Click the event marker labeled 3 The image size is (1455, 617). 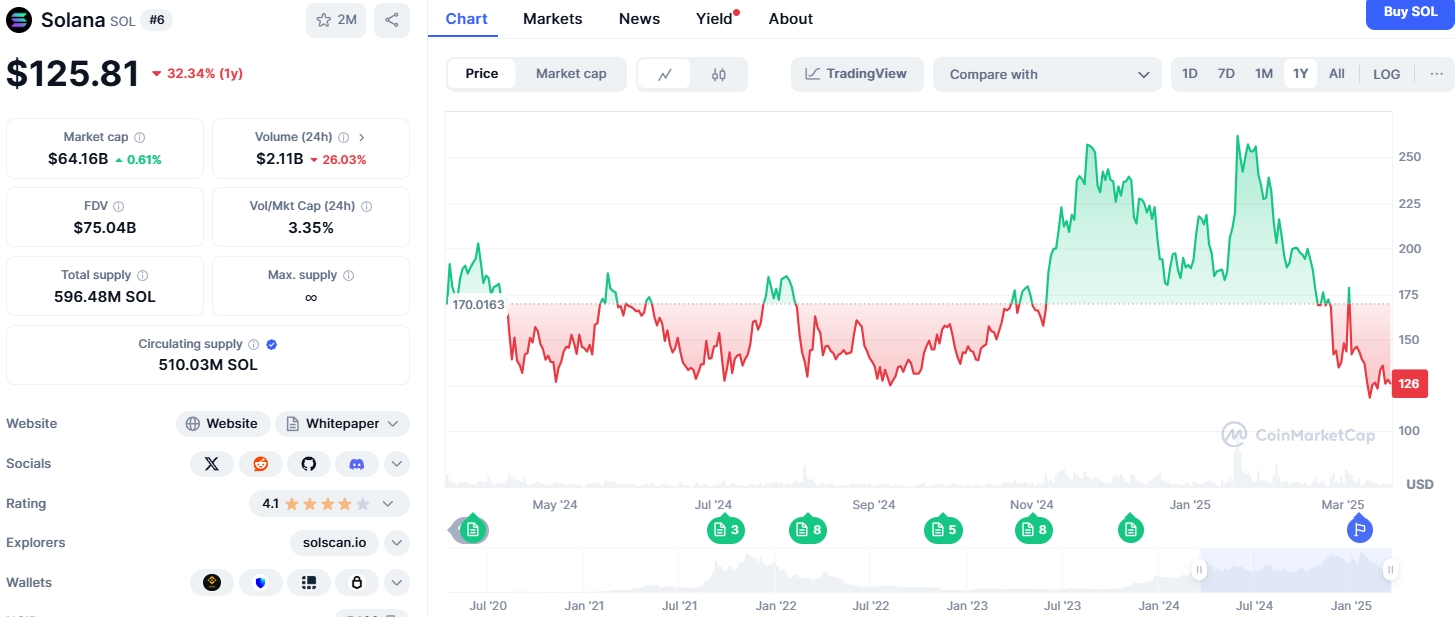click(726, 530)
